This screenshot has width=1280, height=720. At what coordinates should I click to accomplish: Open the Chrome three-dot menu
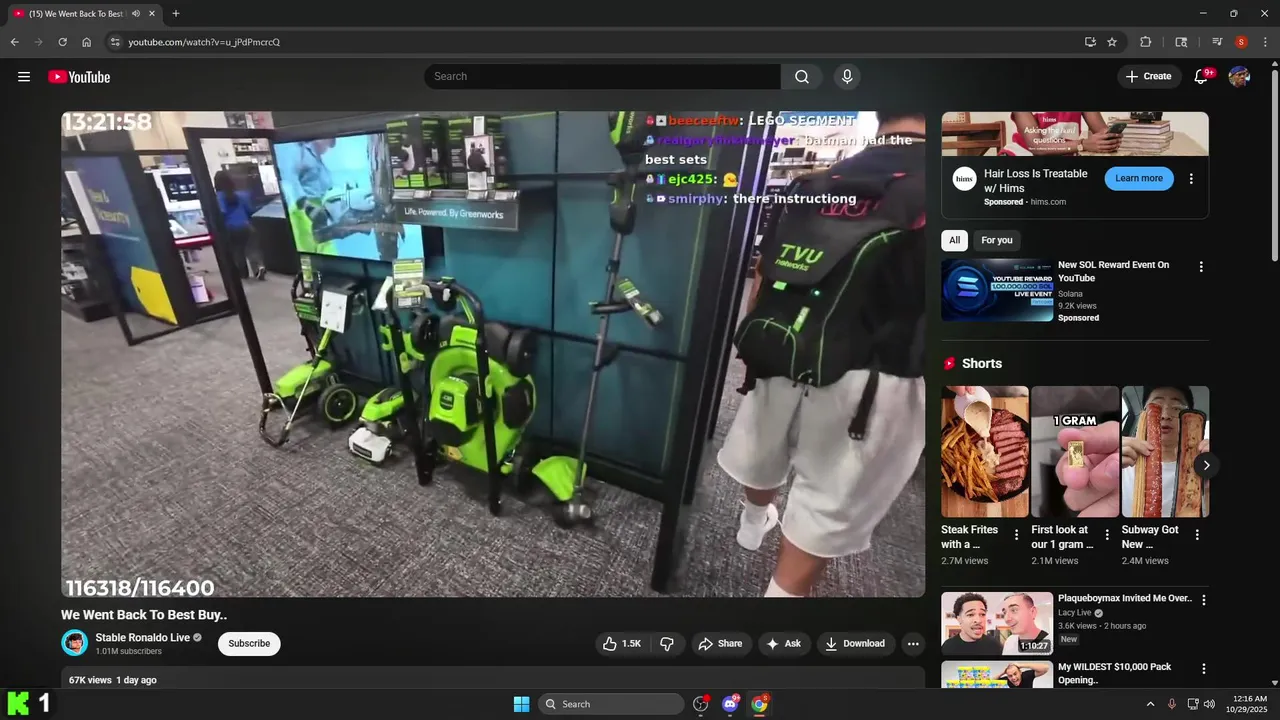pos(1265,42)
